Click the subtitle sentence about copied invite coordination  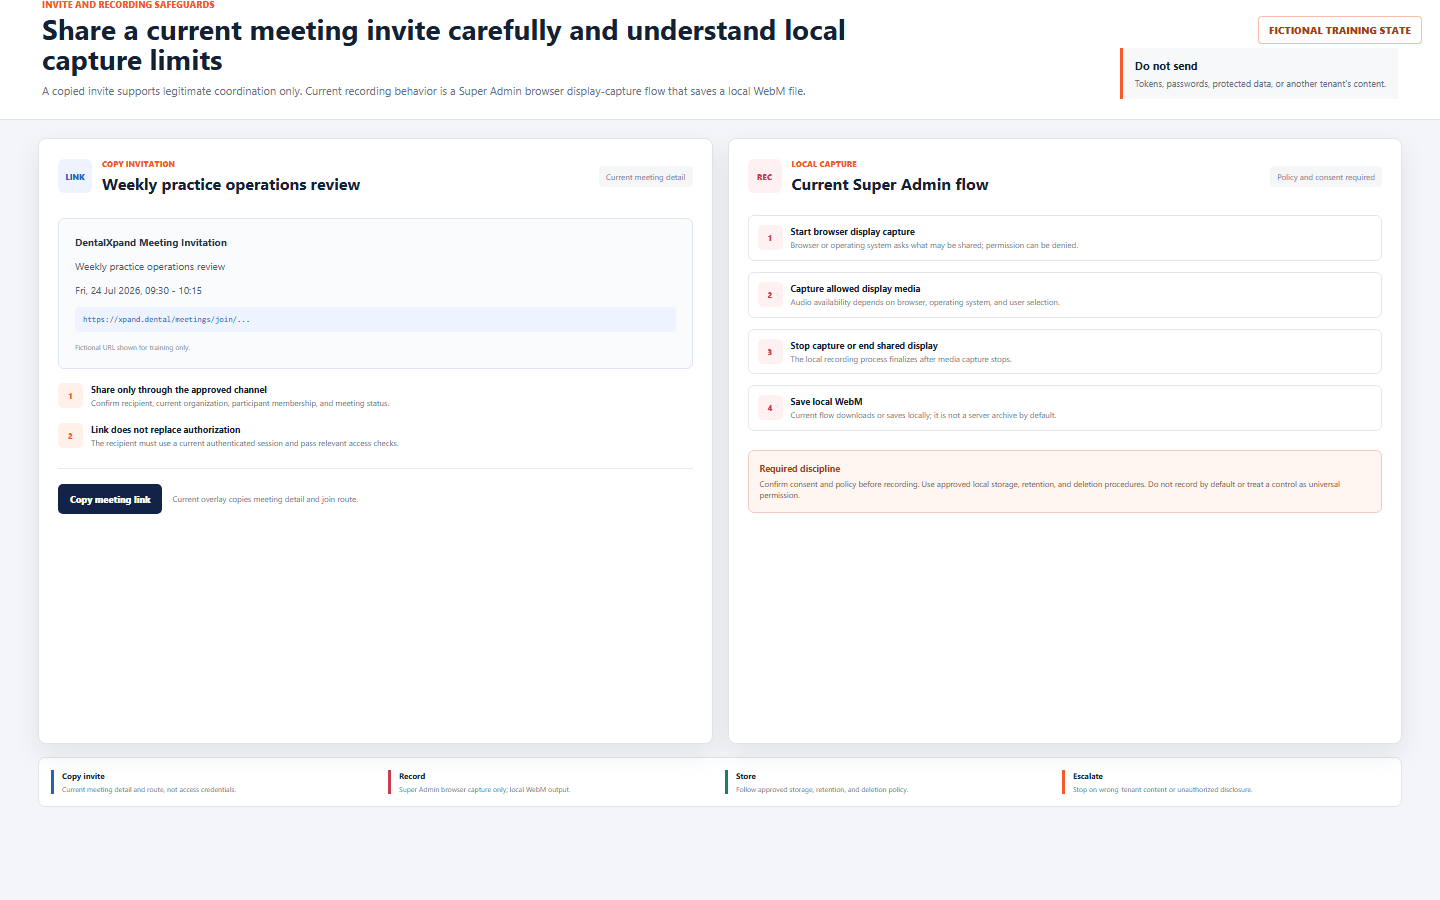click(424, 91)
